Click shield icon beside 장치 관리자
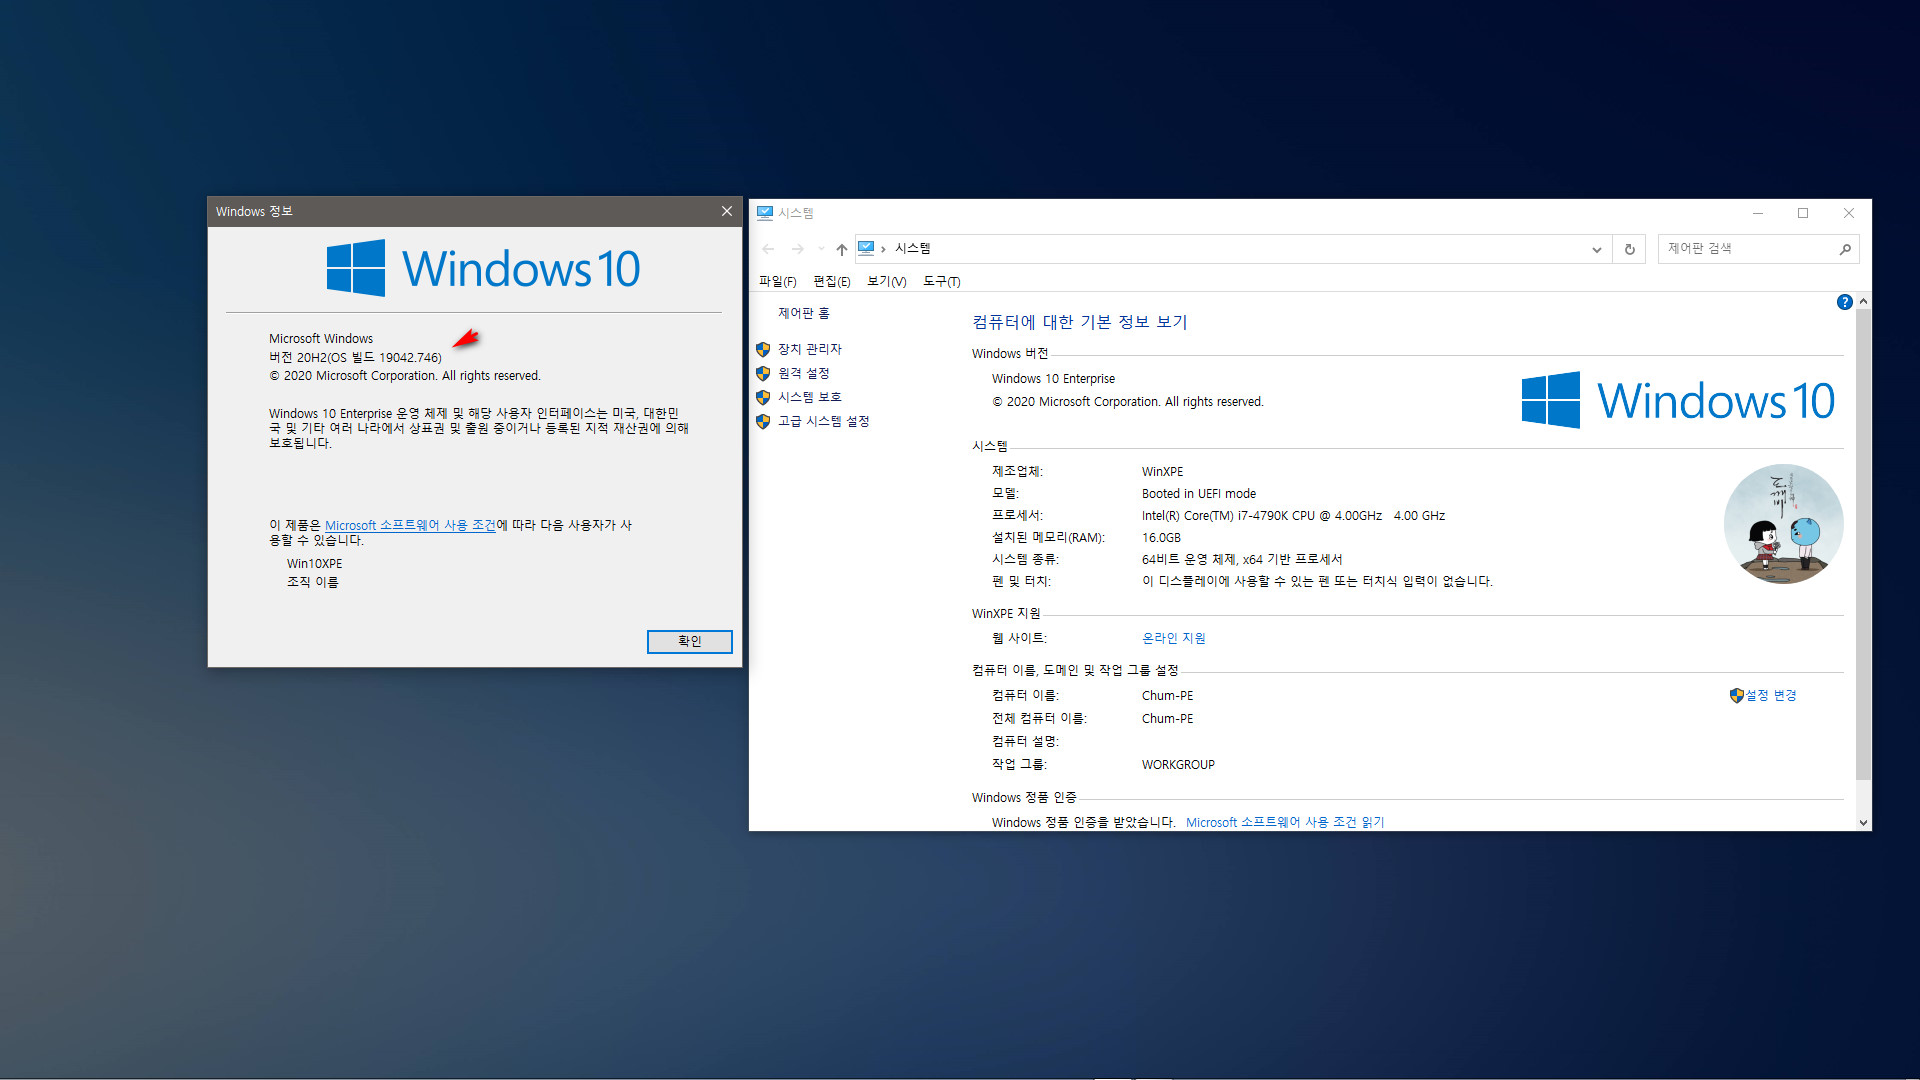 [x=763, y=349]
